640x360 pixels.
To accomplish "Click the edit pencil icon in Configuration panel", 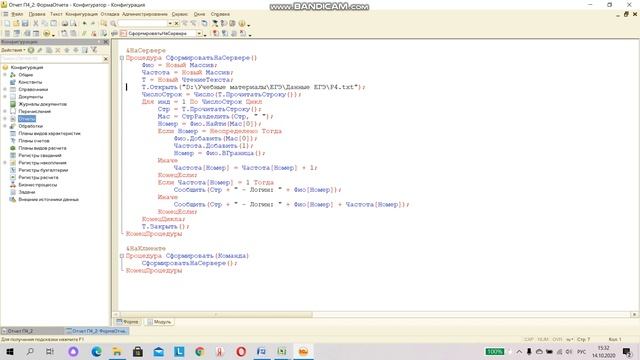I will [x=40, y=50].
